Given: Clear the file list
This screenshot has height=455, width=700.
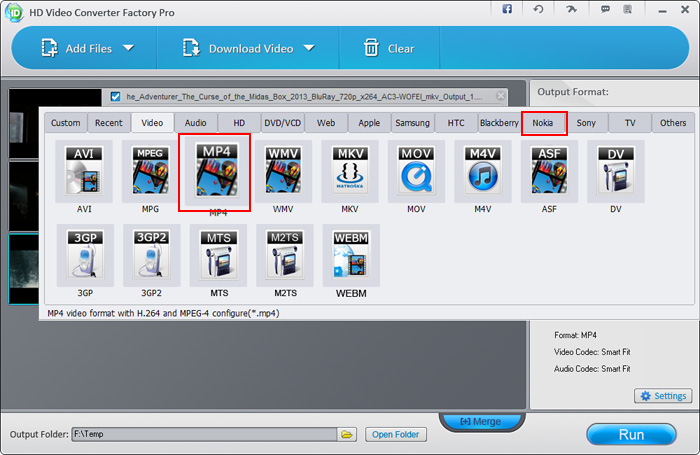Looking at the screenshot, I should [389, 48].
